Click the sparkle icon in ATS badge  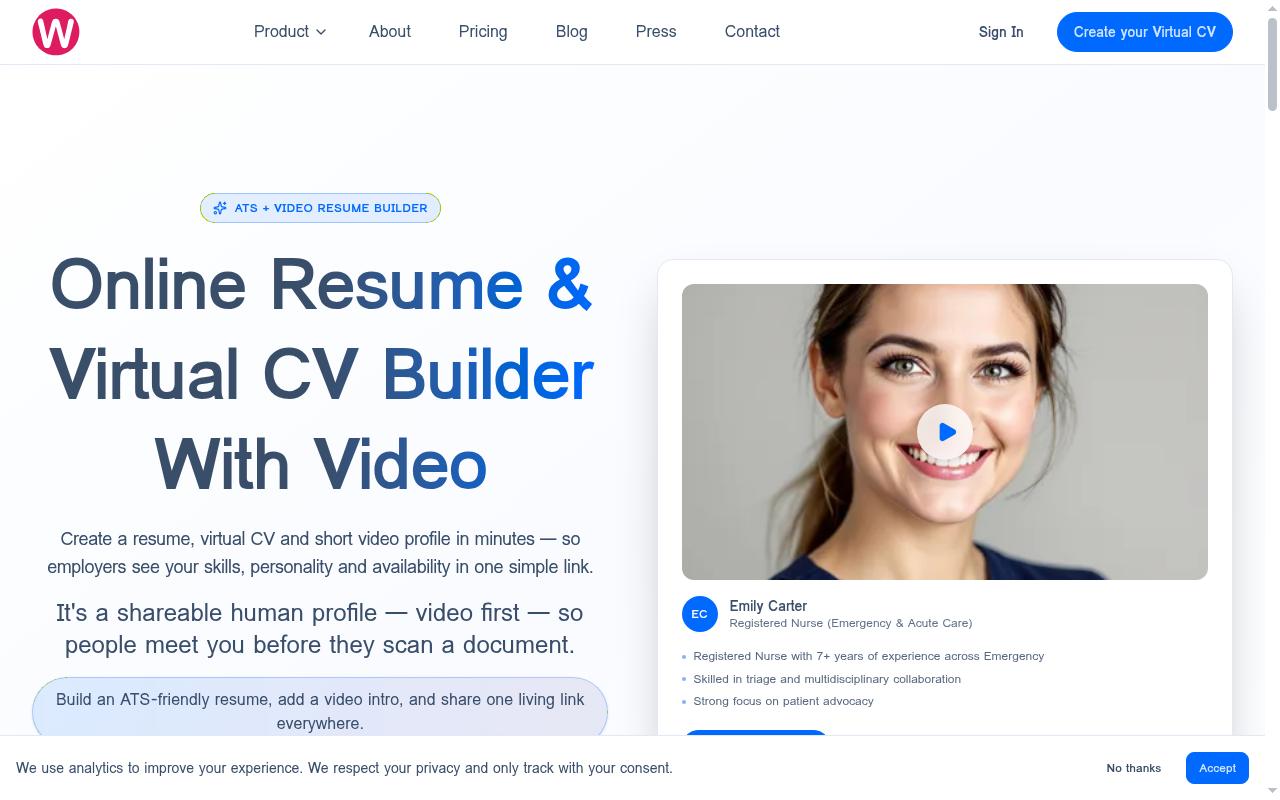[x=220, y=208]
